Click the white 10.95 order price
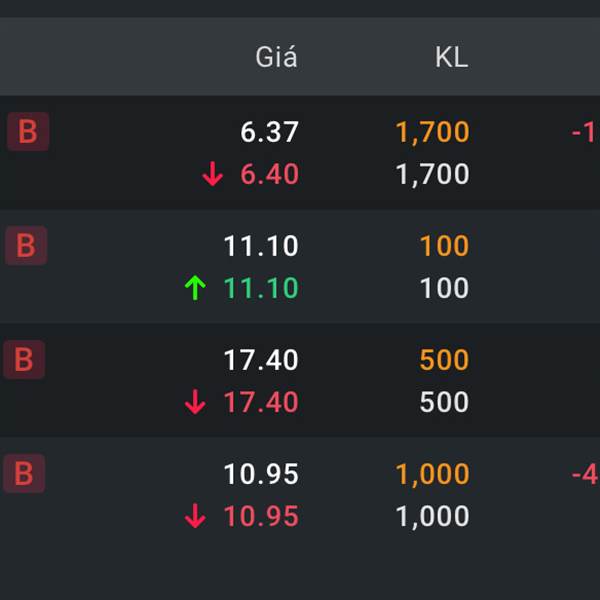This screenshot has width=600, height=600. click(261, 474)
